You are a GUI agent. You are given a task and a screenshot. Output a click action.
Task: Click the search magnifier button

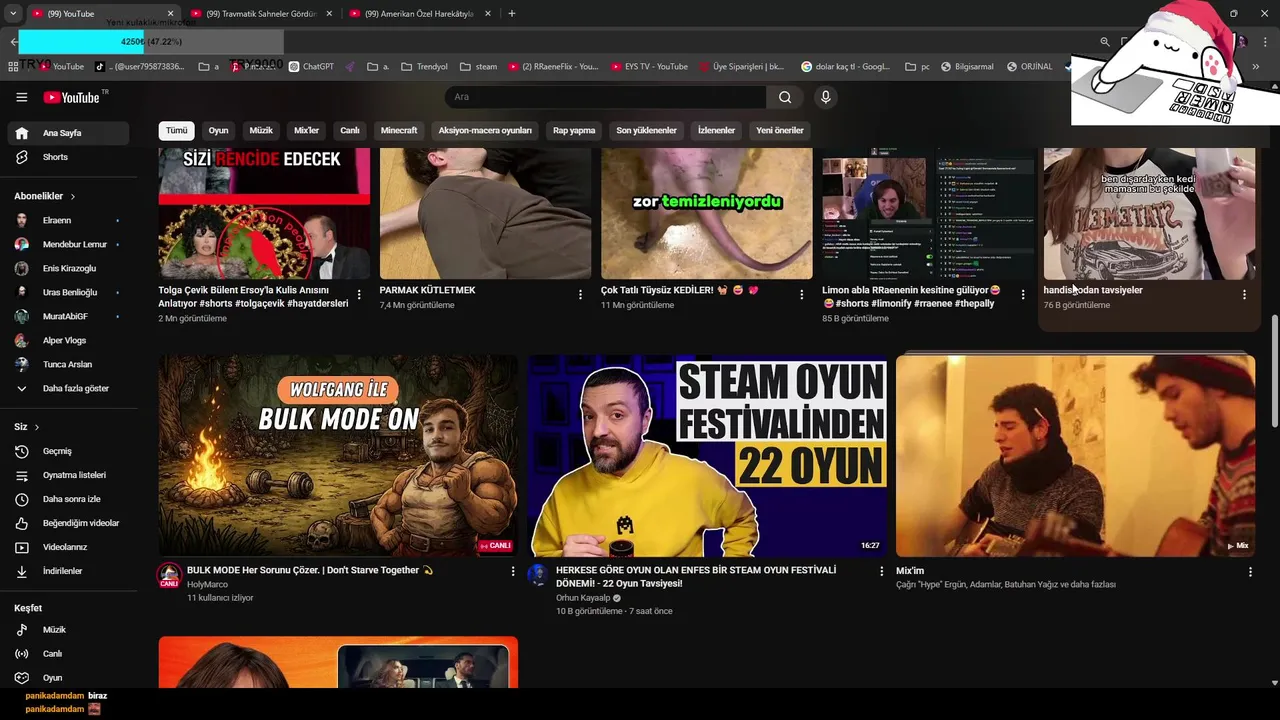click(785, 97)
